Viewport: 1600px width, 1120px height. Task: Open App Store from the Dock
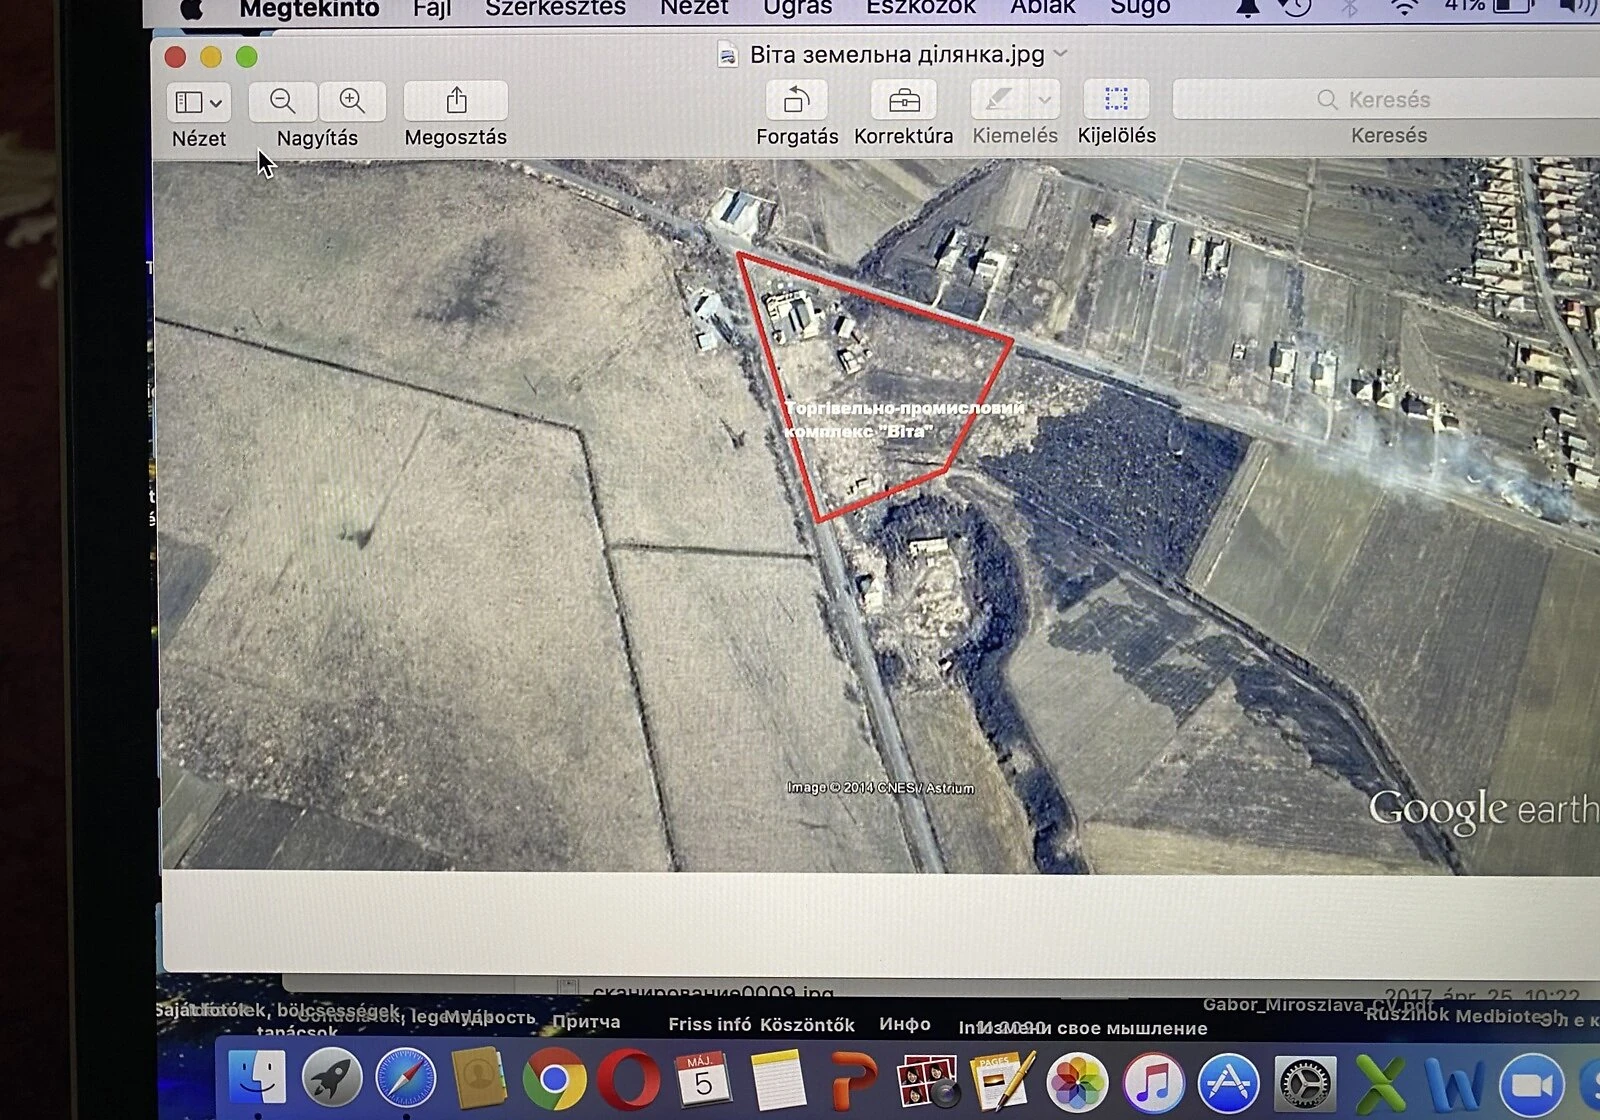[x=1228, y=1085]
